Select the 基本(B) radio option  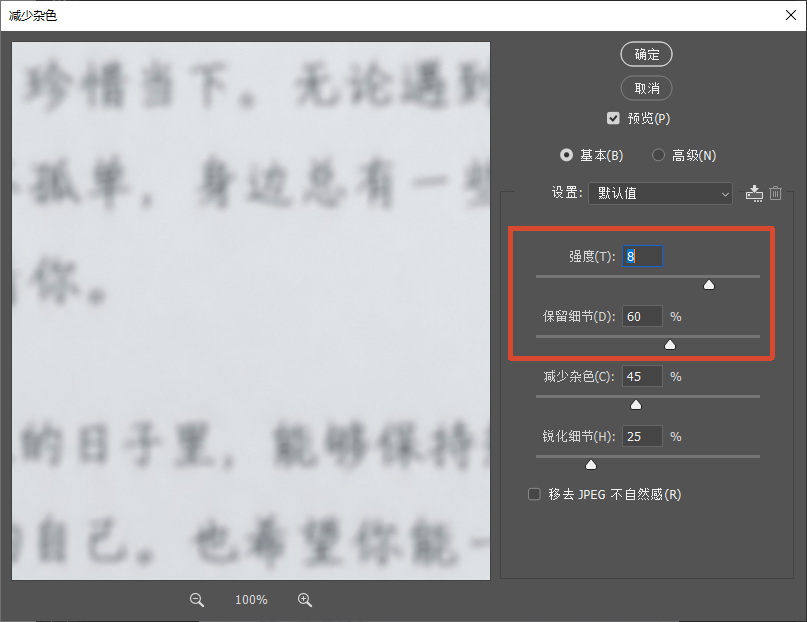coord(566,155)
